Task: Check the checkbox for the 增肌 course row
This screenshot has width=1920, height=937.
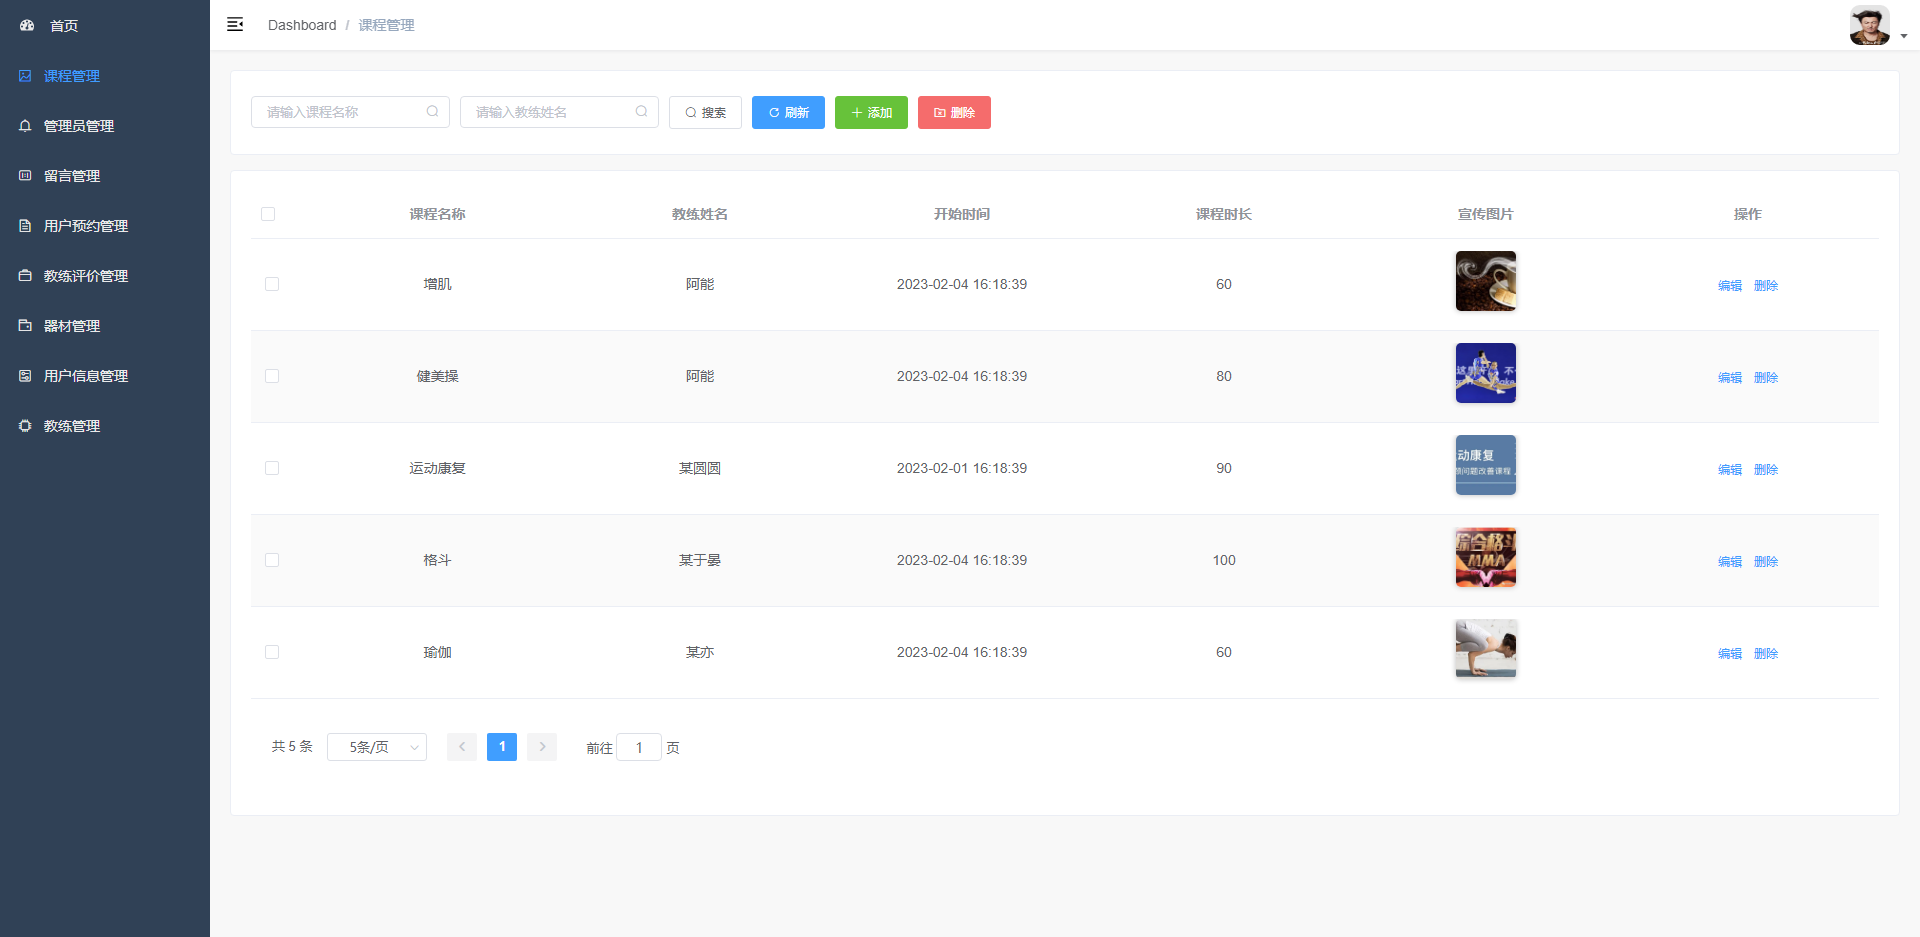Action: (272, 284)
